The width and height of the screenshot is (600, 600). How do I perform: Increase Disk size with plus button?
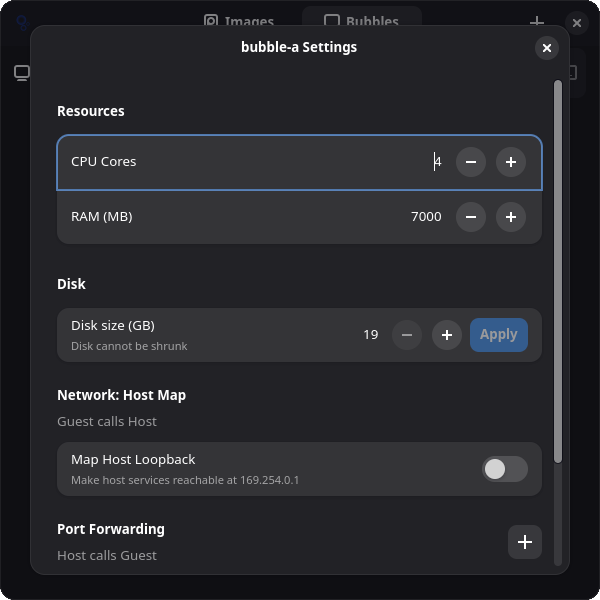pos(447,335)
